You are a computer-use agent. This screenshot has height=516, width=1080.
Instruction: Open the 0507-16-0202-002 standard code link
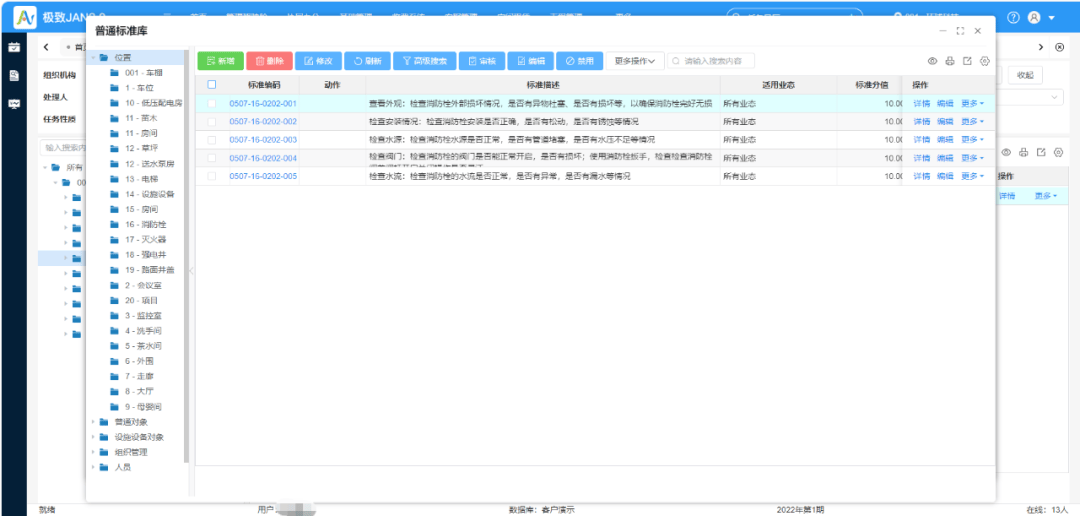point(263,121)
